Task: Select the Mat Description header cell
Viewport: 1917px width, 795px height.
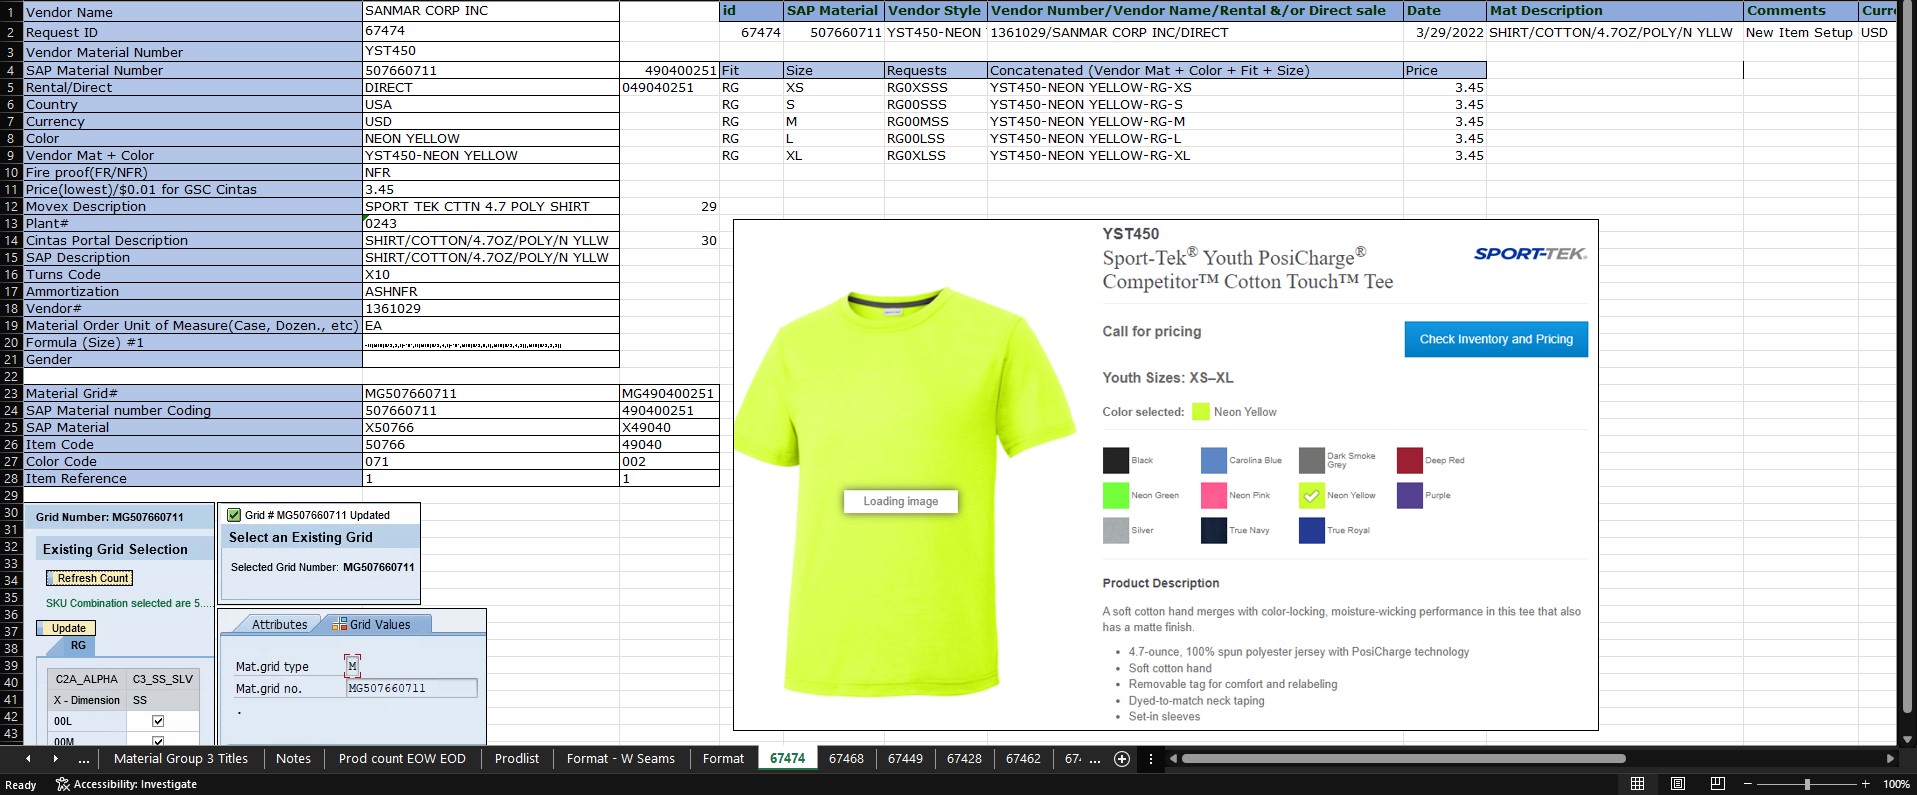Action: [x=1615, y=11]
